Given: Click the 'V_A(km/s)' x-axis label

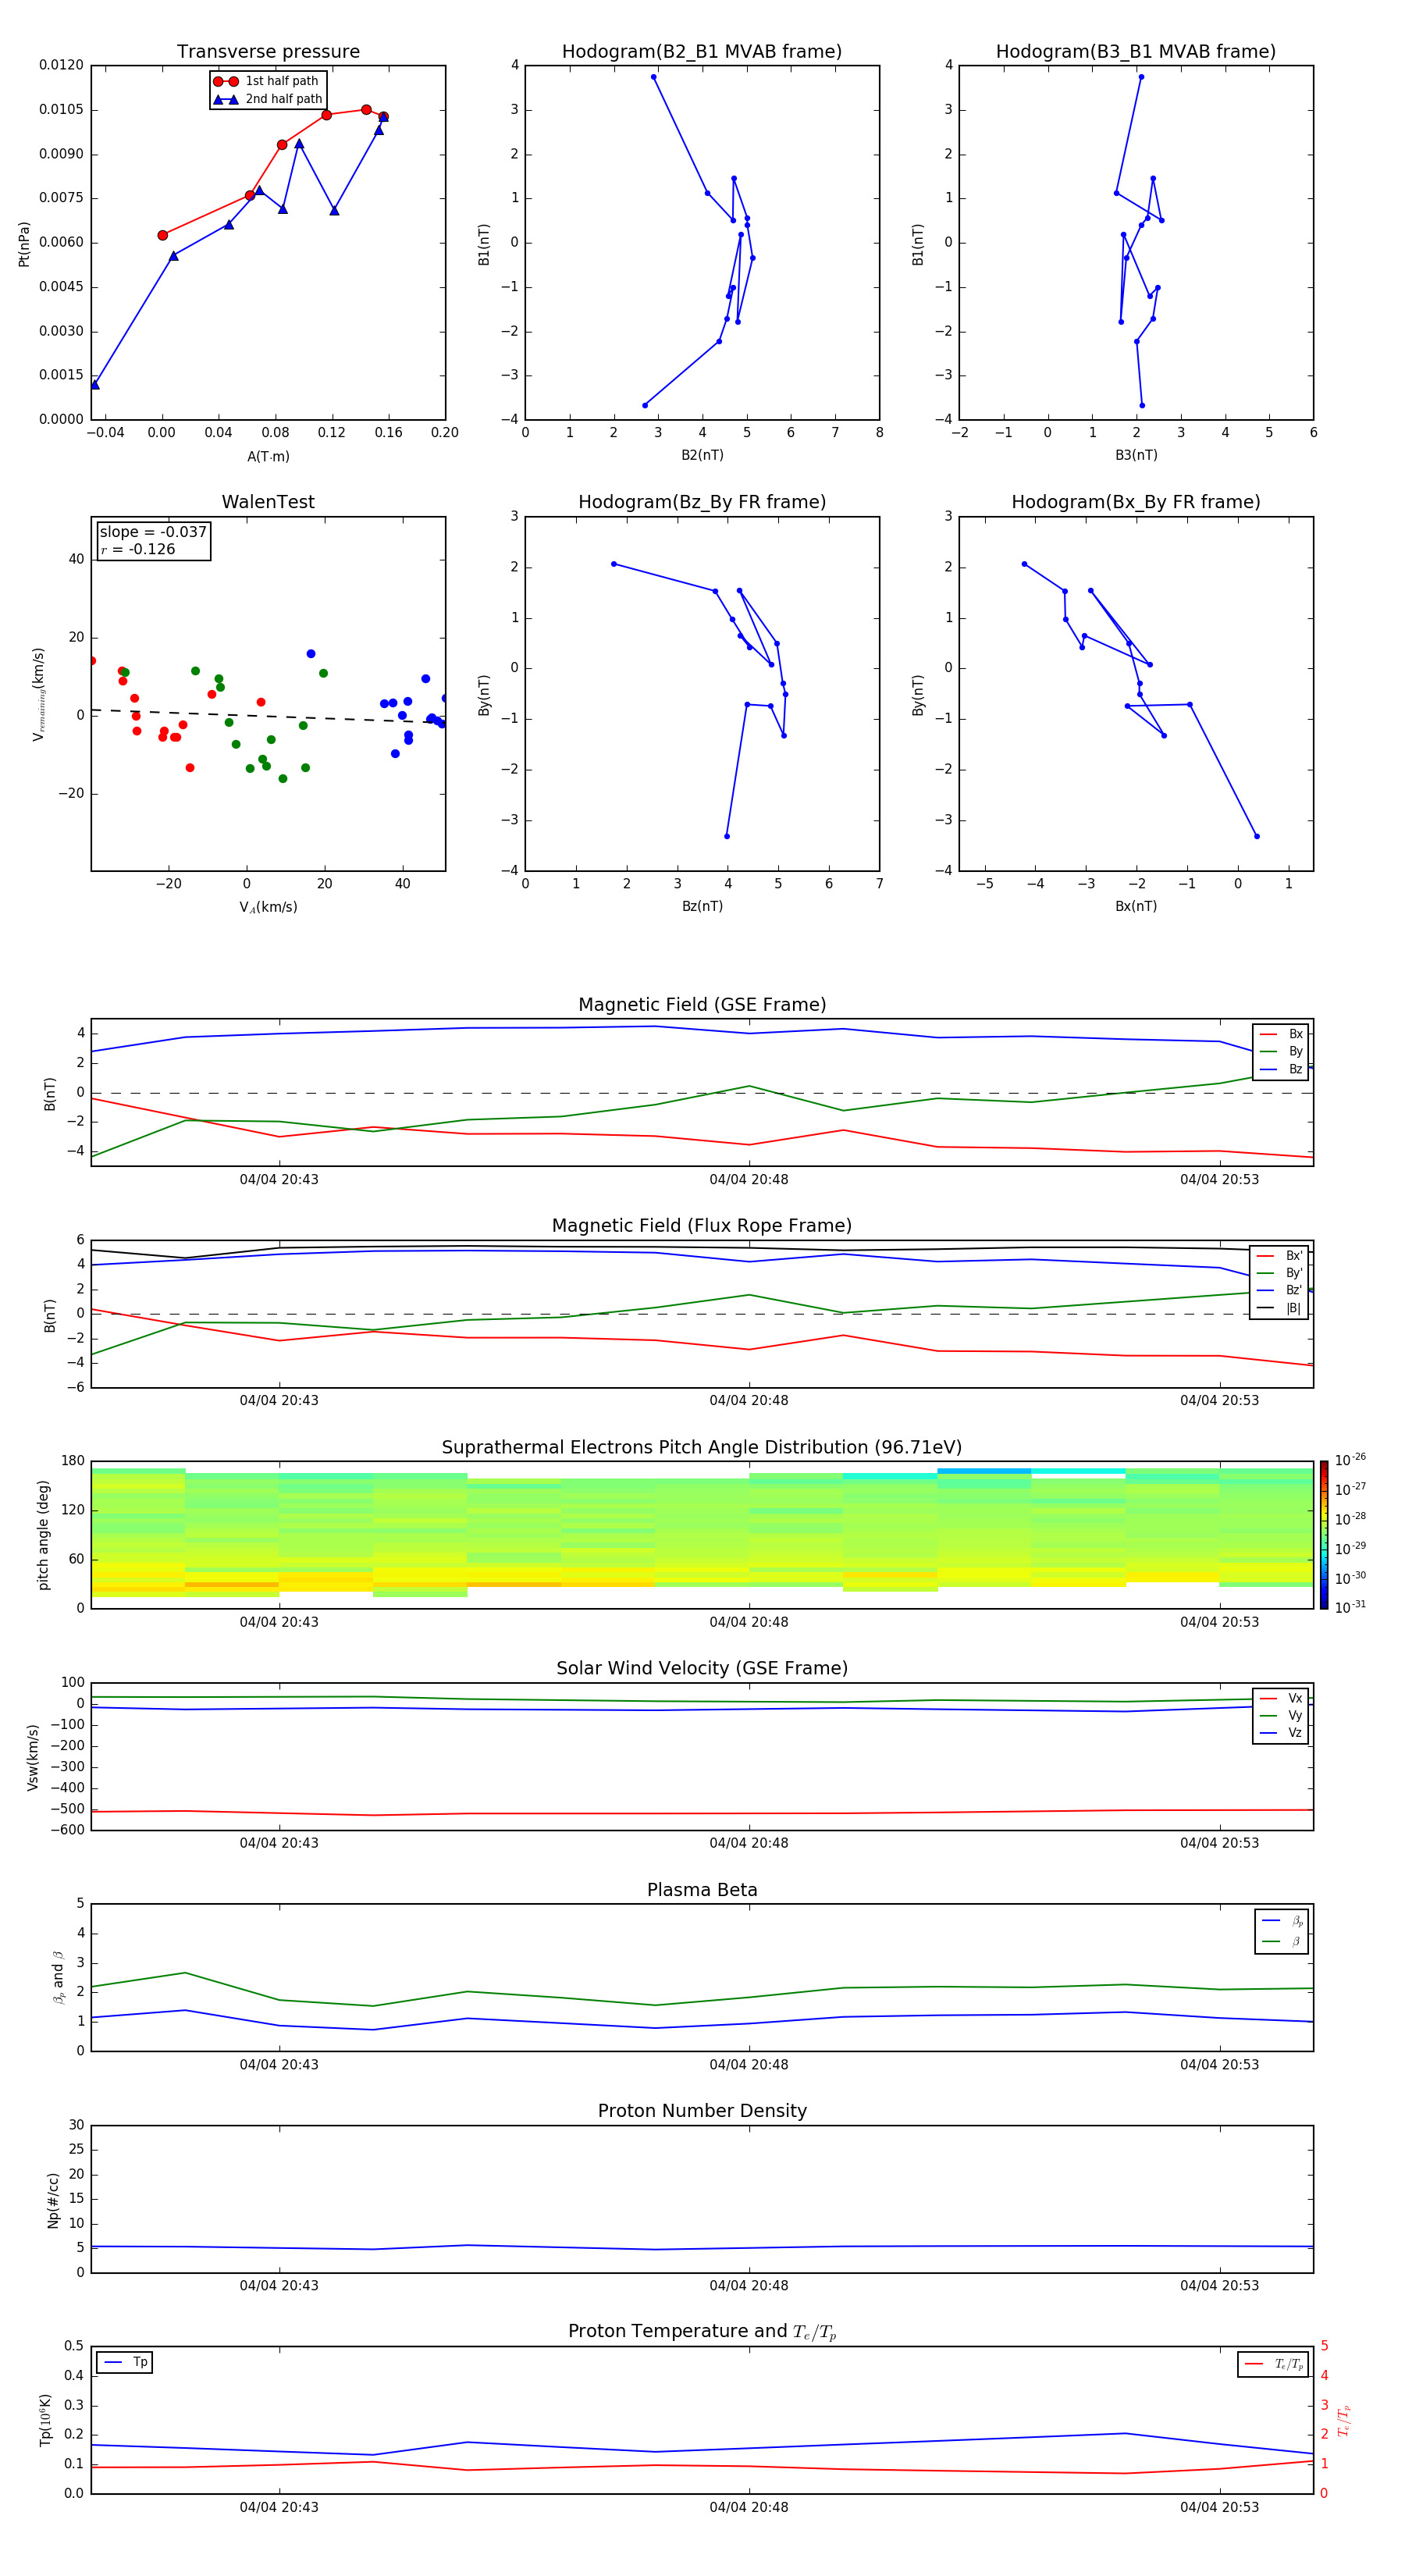Looking at the screenshot, I should pos(268,907).
